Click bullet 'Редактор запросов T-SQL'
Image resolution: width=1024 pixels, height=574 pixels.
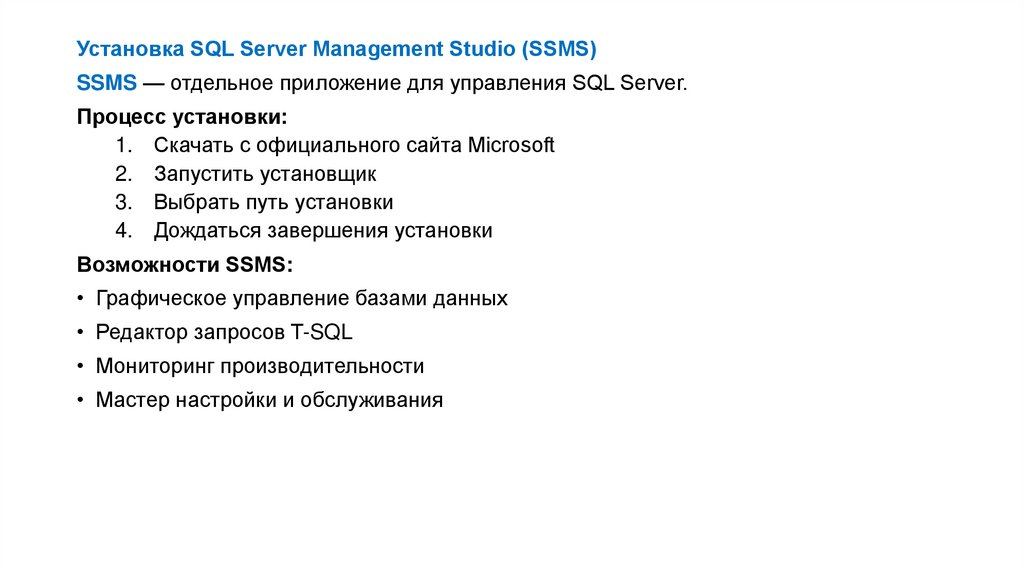224,332
